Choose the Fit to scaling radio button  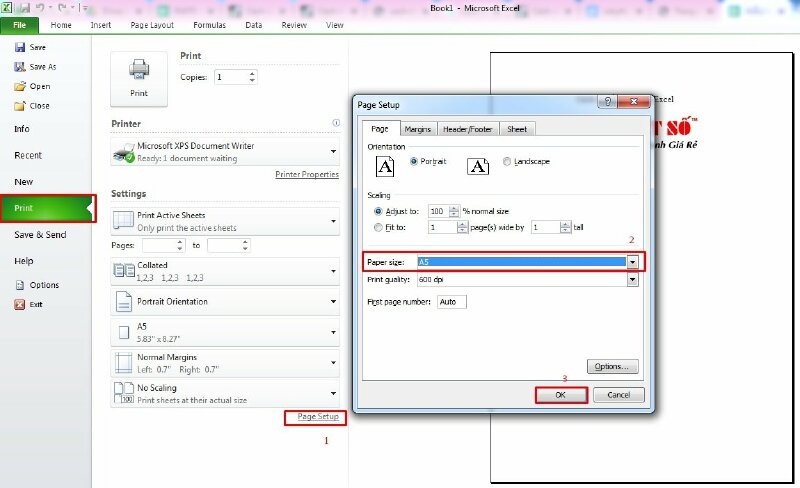click(378, 227)
